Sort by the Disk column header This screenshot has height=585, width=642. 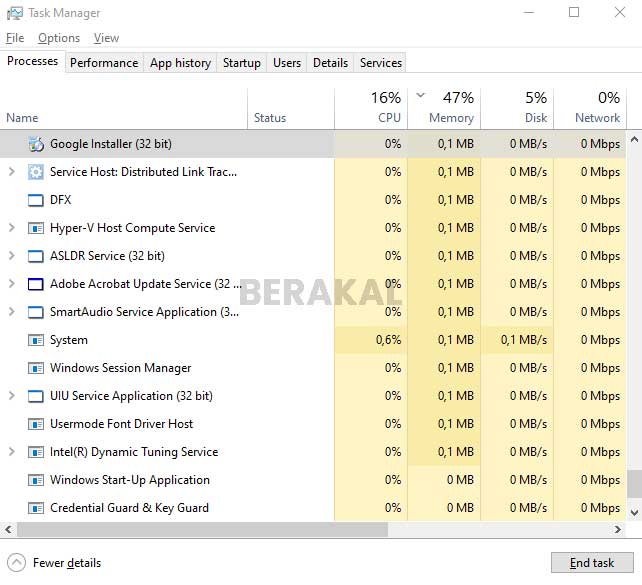[517, 108]
